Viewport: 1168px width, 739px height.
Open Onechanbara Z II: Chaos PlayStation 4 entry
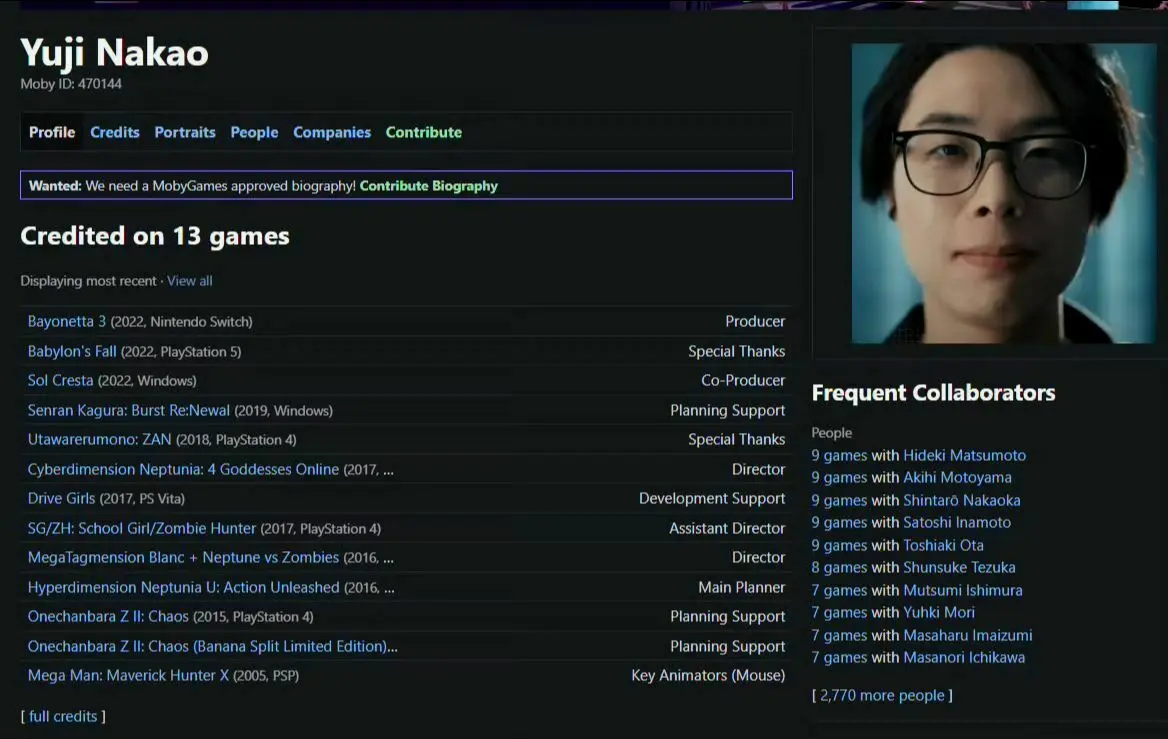coord(108,617)
